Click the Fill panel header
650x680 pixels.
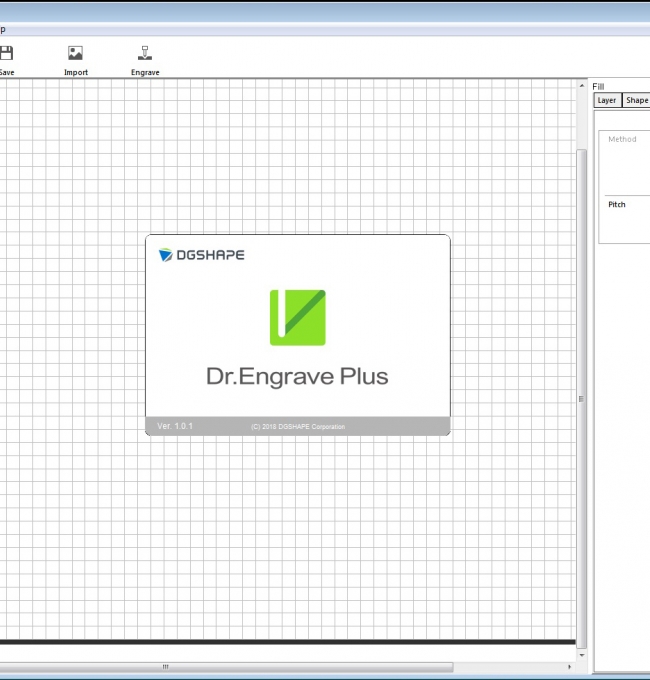598,86
